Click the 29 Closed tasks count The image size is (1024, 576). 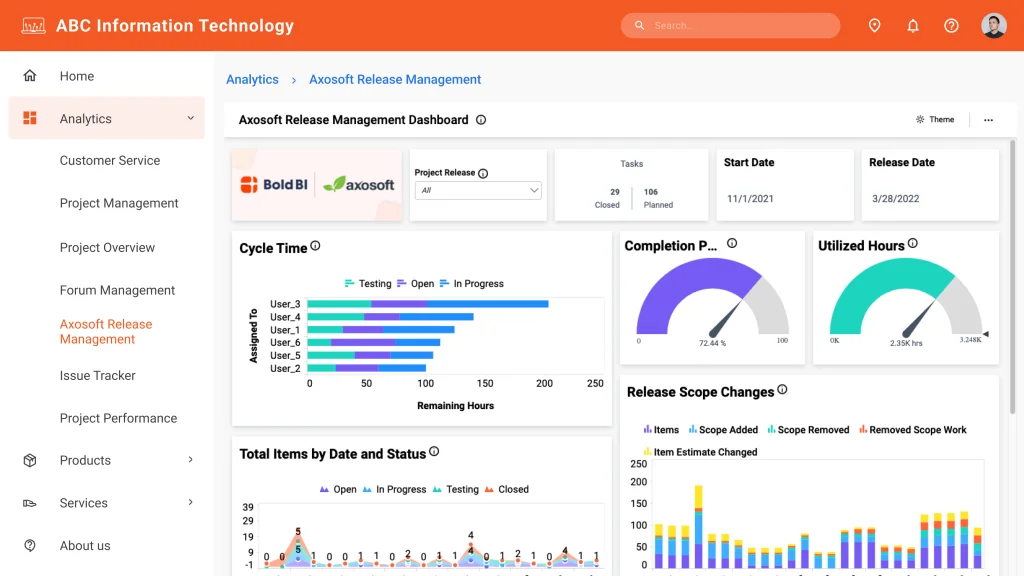click(607, 198)
